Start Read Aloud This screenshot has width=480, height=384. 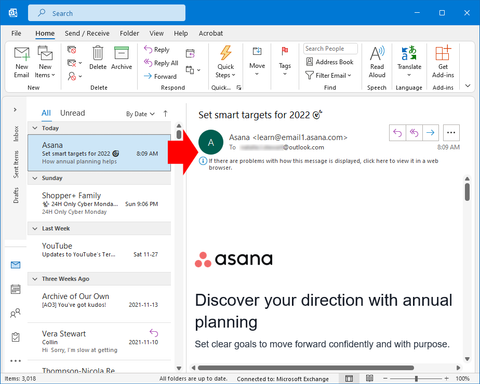pyautogui.click(x=377, y=62)
